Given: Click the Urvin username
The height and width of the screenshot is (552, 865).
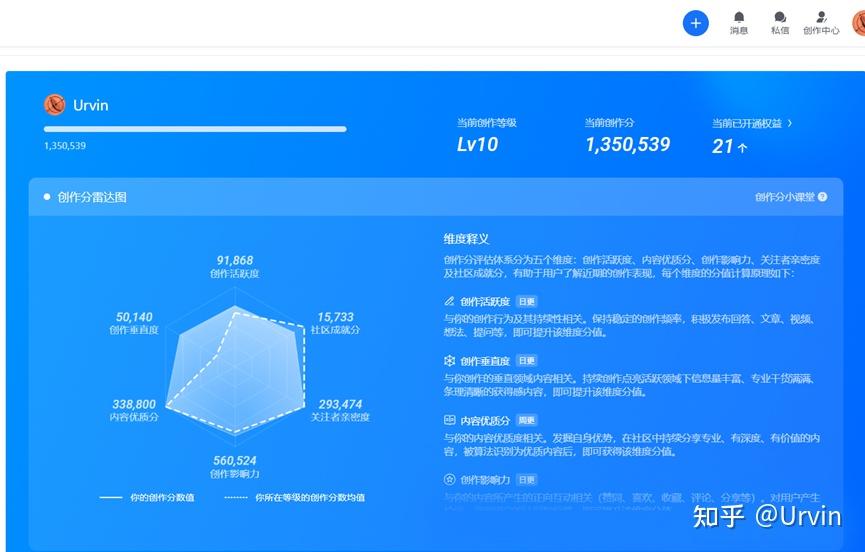Looking at the screenshot, I should coord(90,105).
